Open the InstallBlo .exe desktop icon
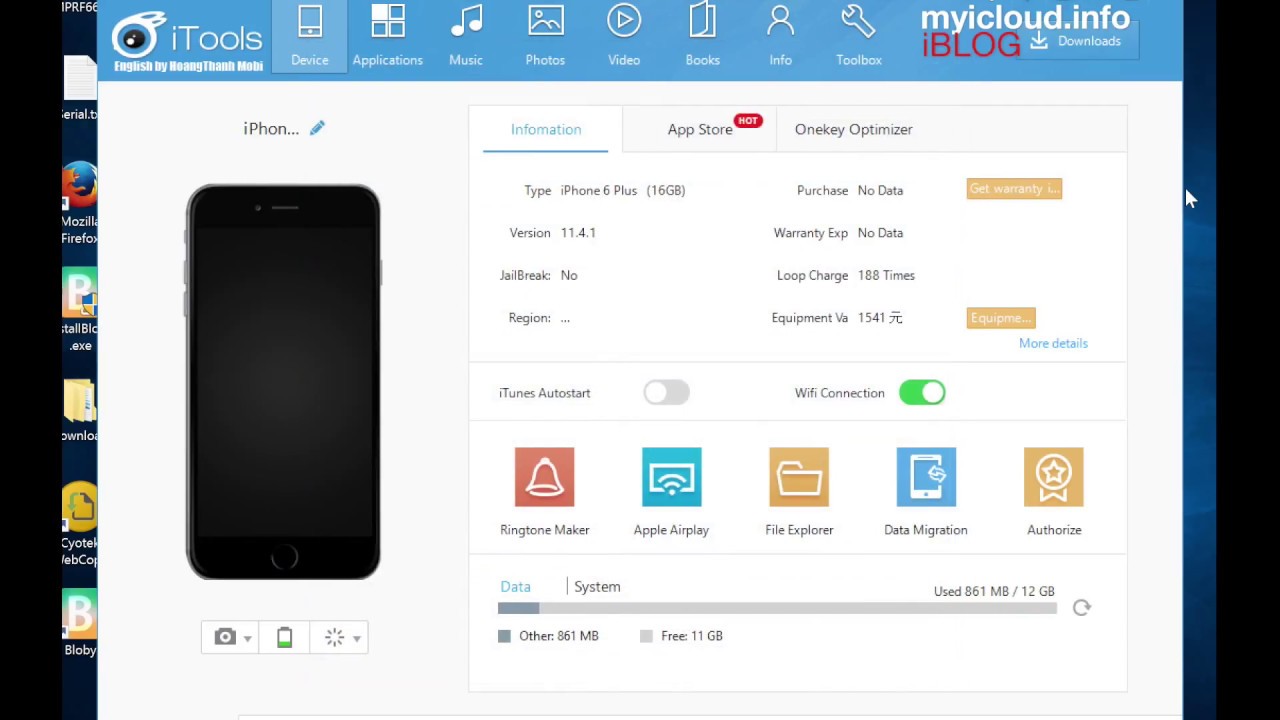This screenshot has height=720, width=1280. 80,311
